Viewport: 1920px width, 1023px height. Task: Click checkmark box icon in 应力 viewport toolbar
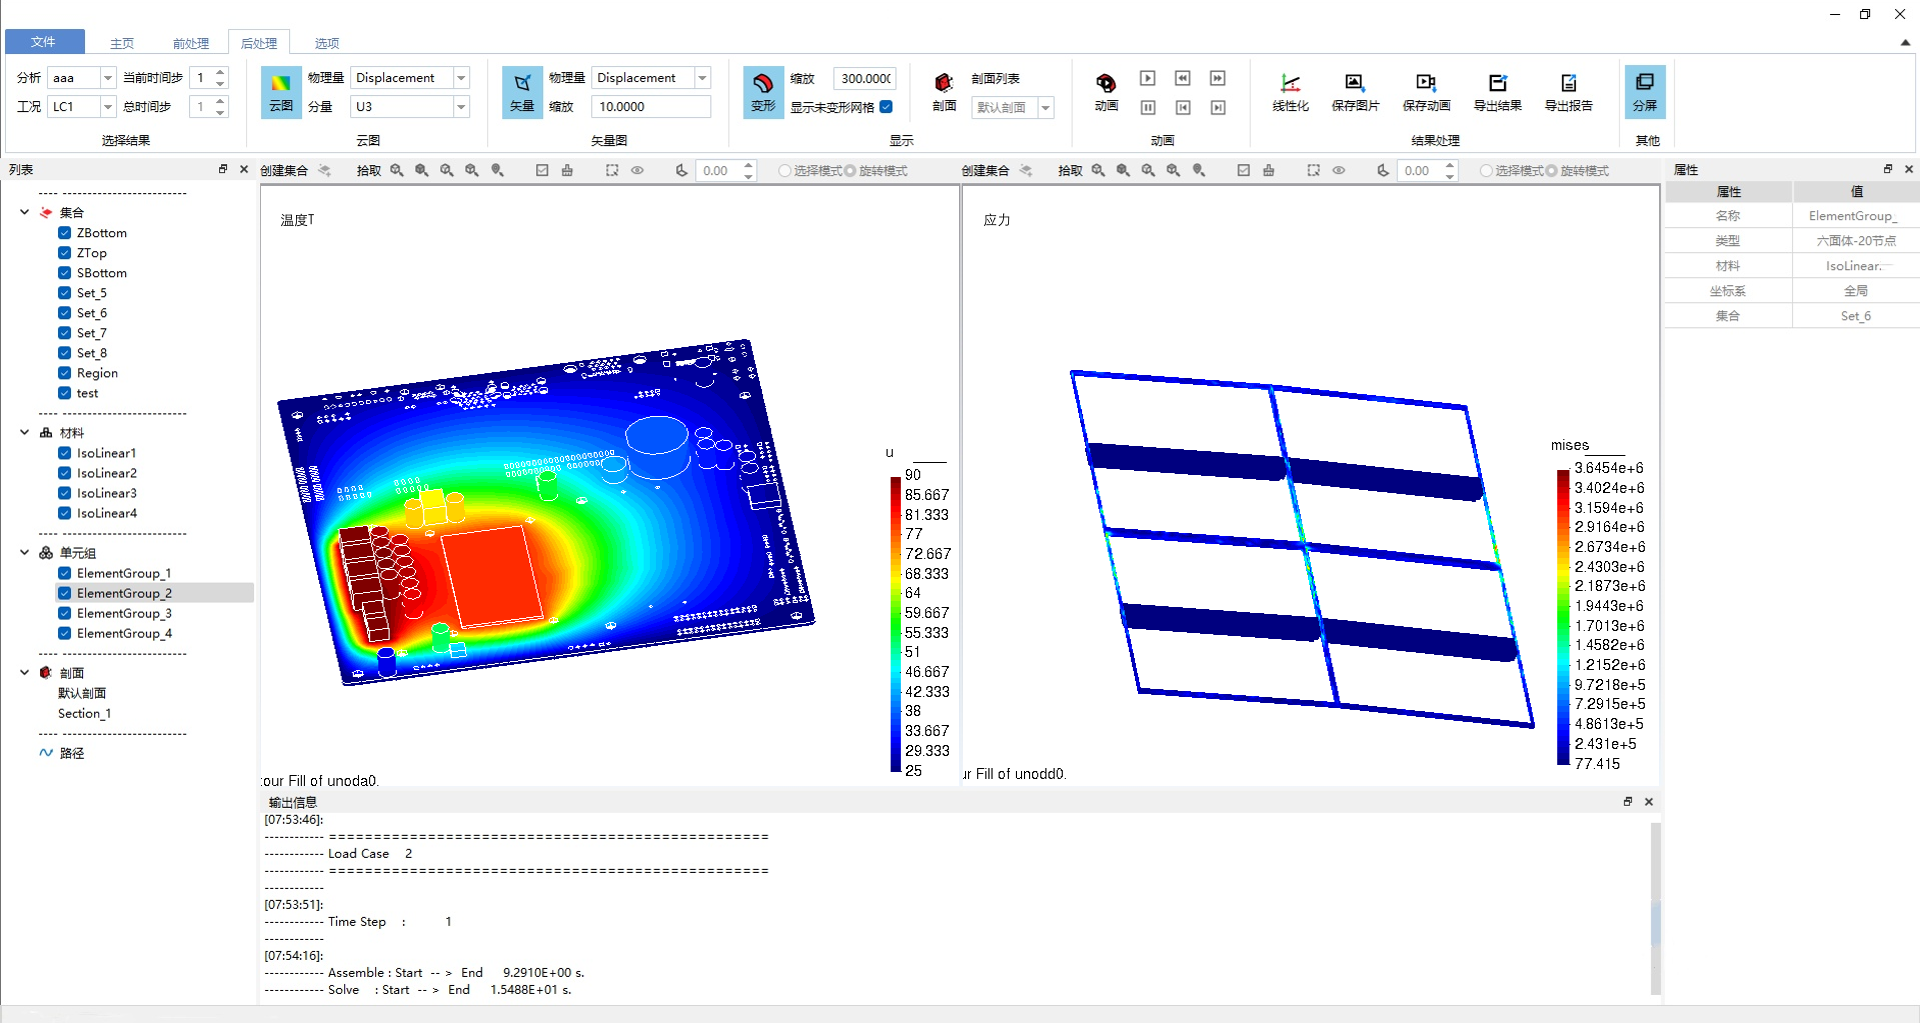[x=1243, y=171]
